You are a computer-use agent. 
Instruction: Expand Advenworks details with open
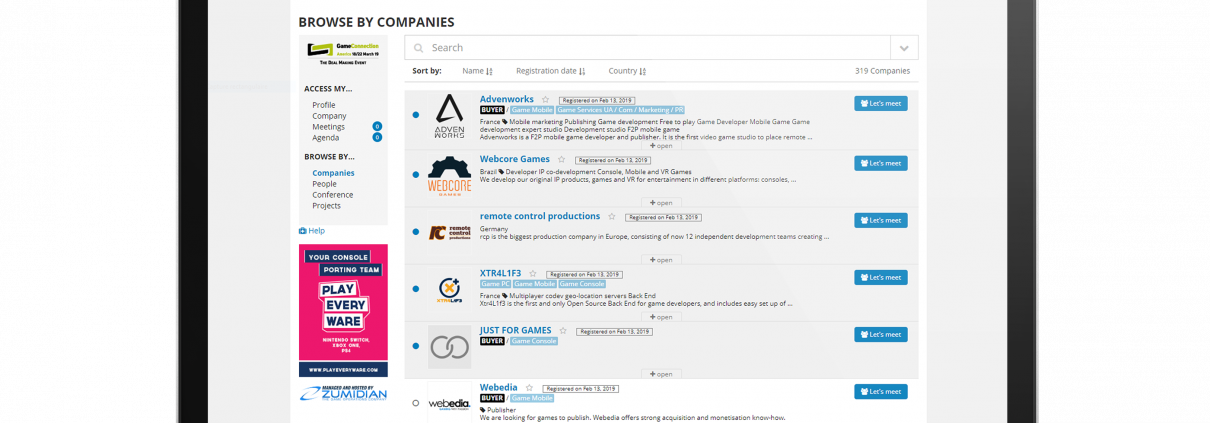tap(661, 146)
